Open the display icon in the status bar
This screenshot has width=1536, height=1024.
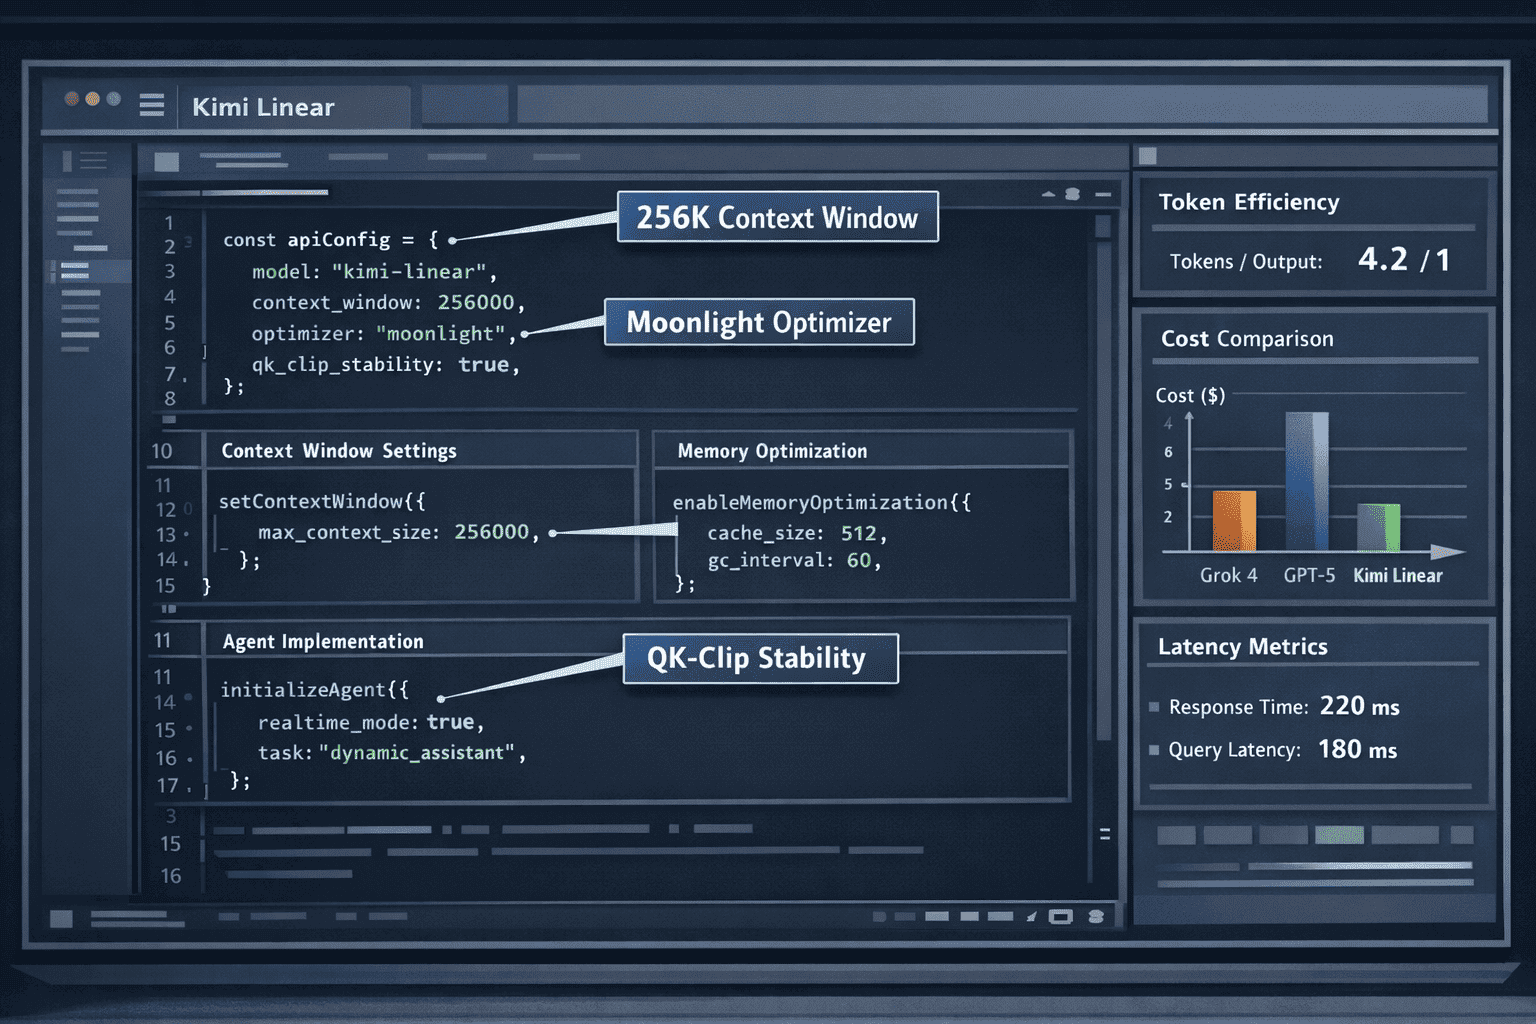(x=1059, y=916)
